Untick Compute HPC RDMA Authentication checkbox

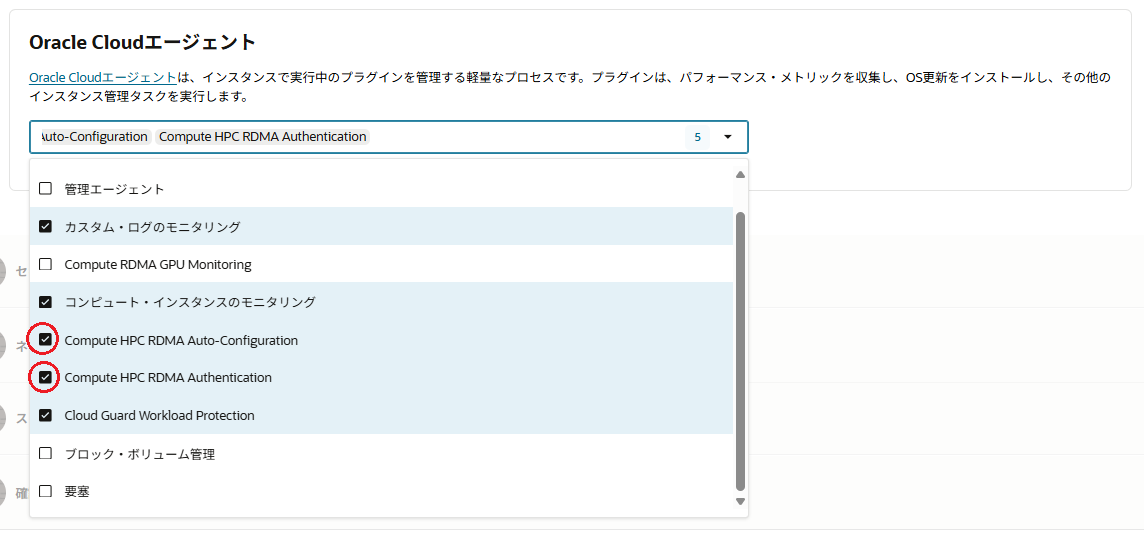[45, 378]
